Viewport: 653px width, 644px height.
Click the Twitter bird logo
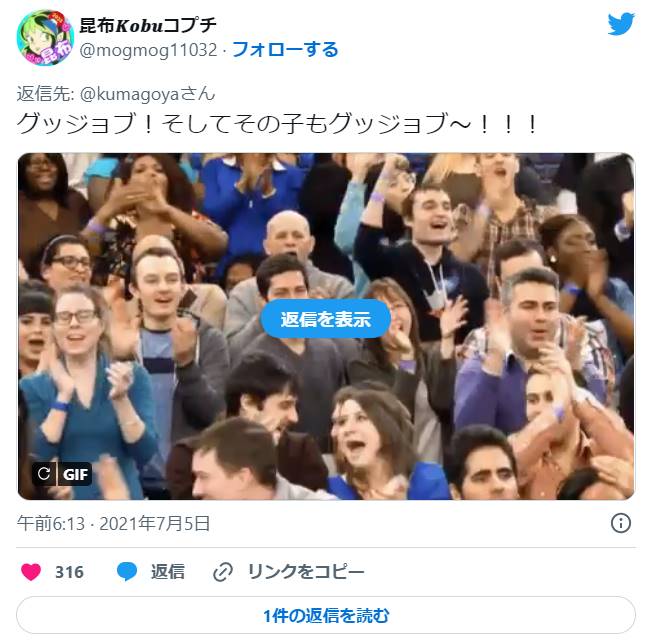tap(621, 24)
